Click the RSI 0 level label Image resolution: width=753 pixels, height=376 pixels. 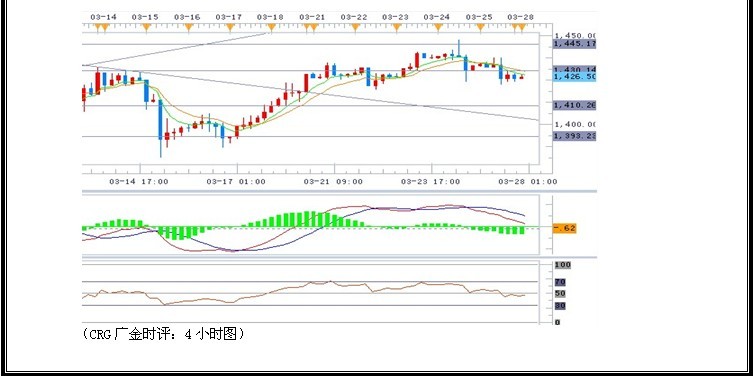point(558,322)
